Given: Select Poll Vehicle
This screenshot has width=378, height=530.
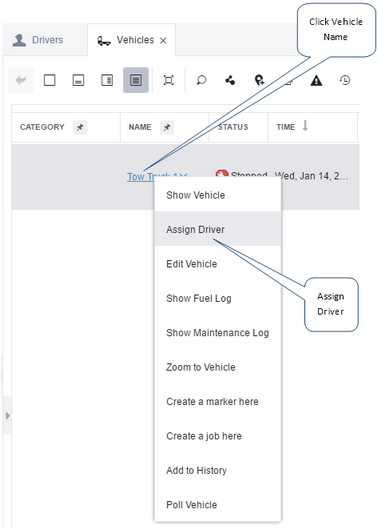Looking at the screenshot, I should tap(218, 505).
